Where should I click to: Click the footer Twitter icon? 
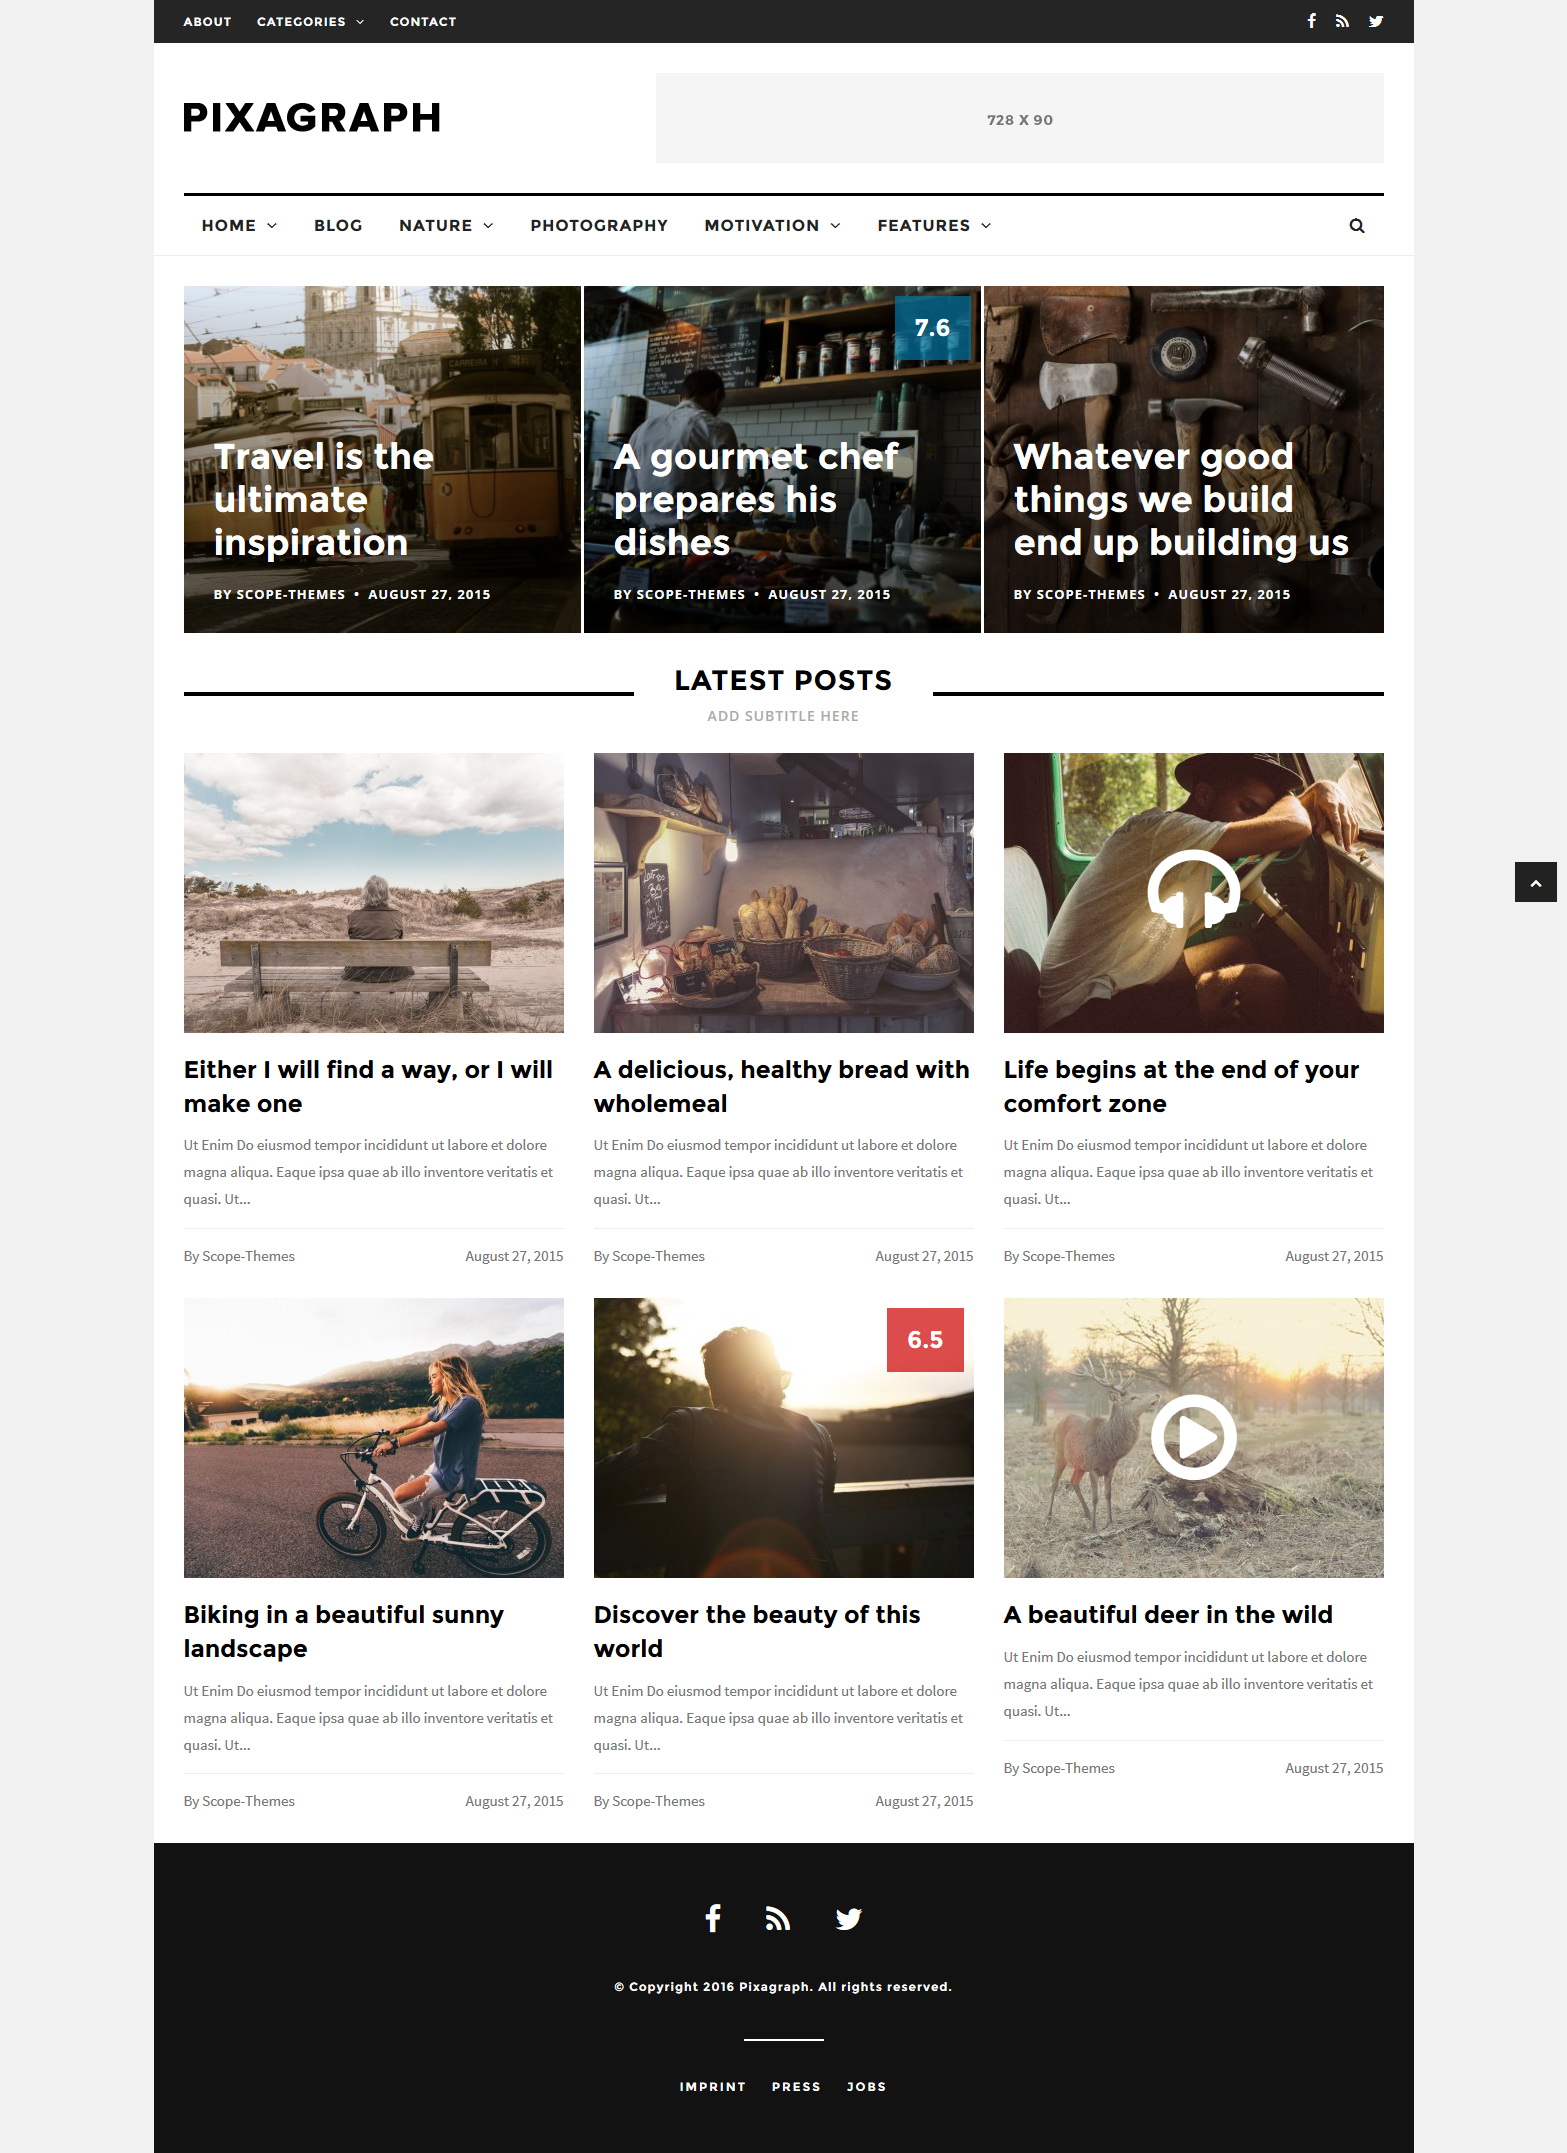click(848, 1918)
